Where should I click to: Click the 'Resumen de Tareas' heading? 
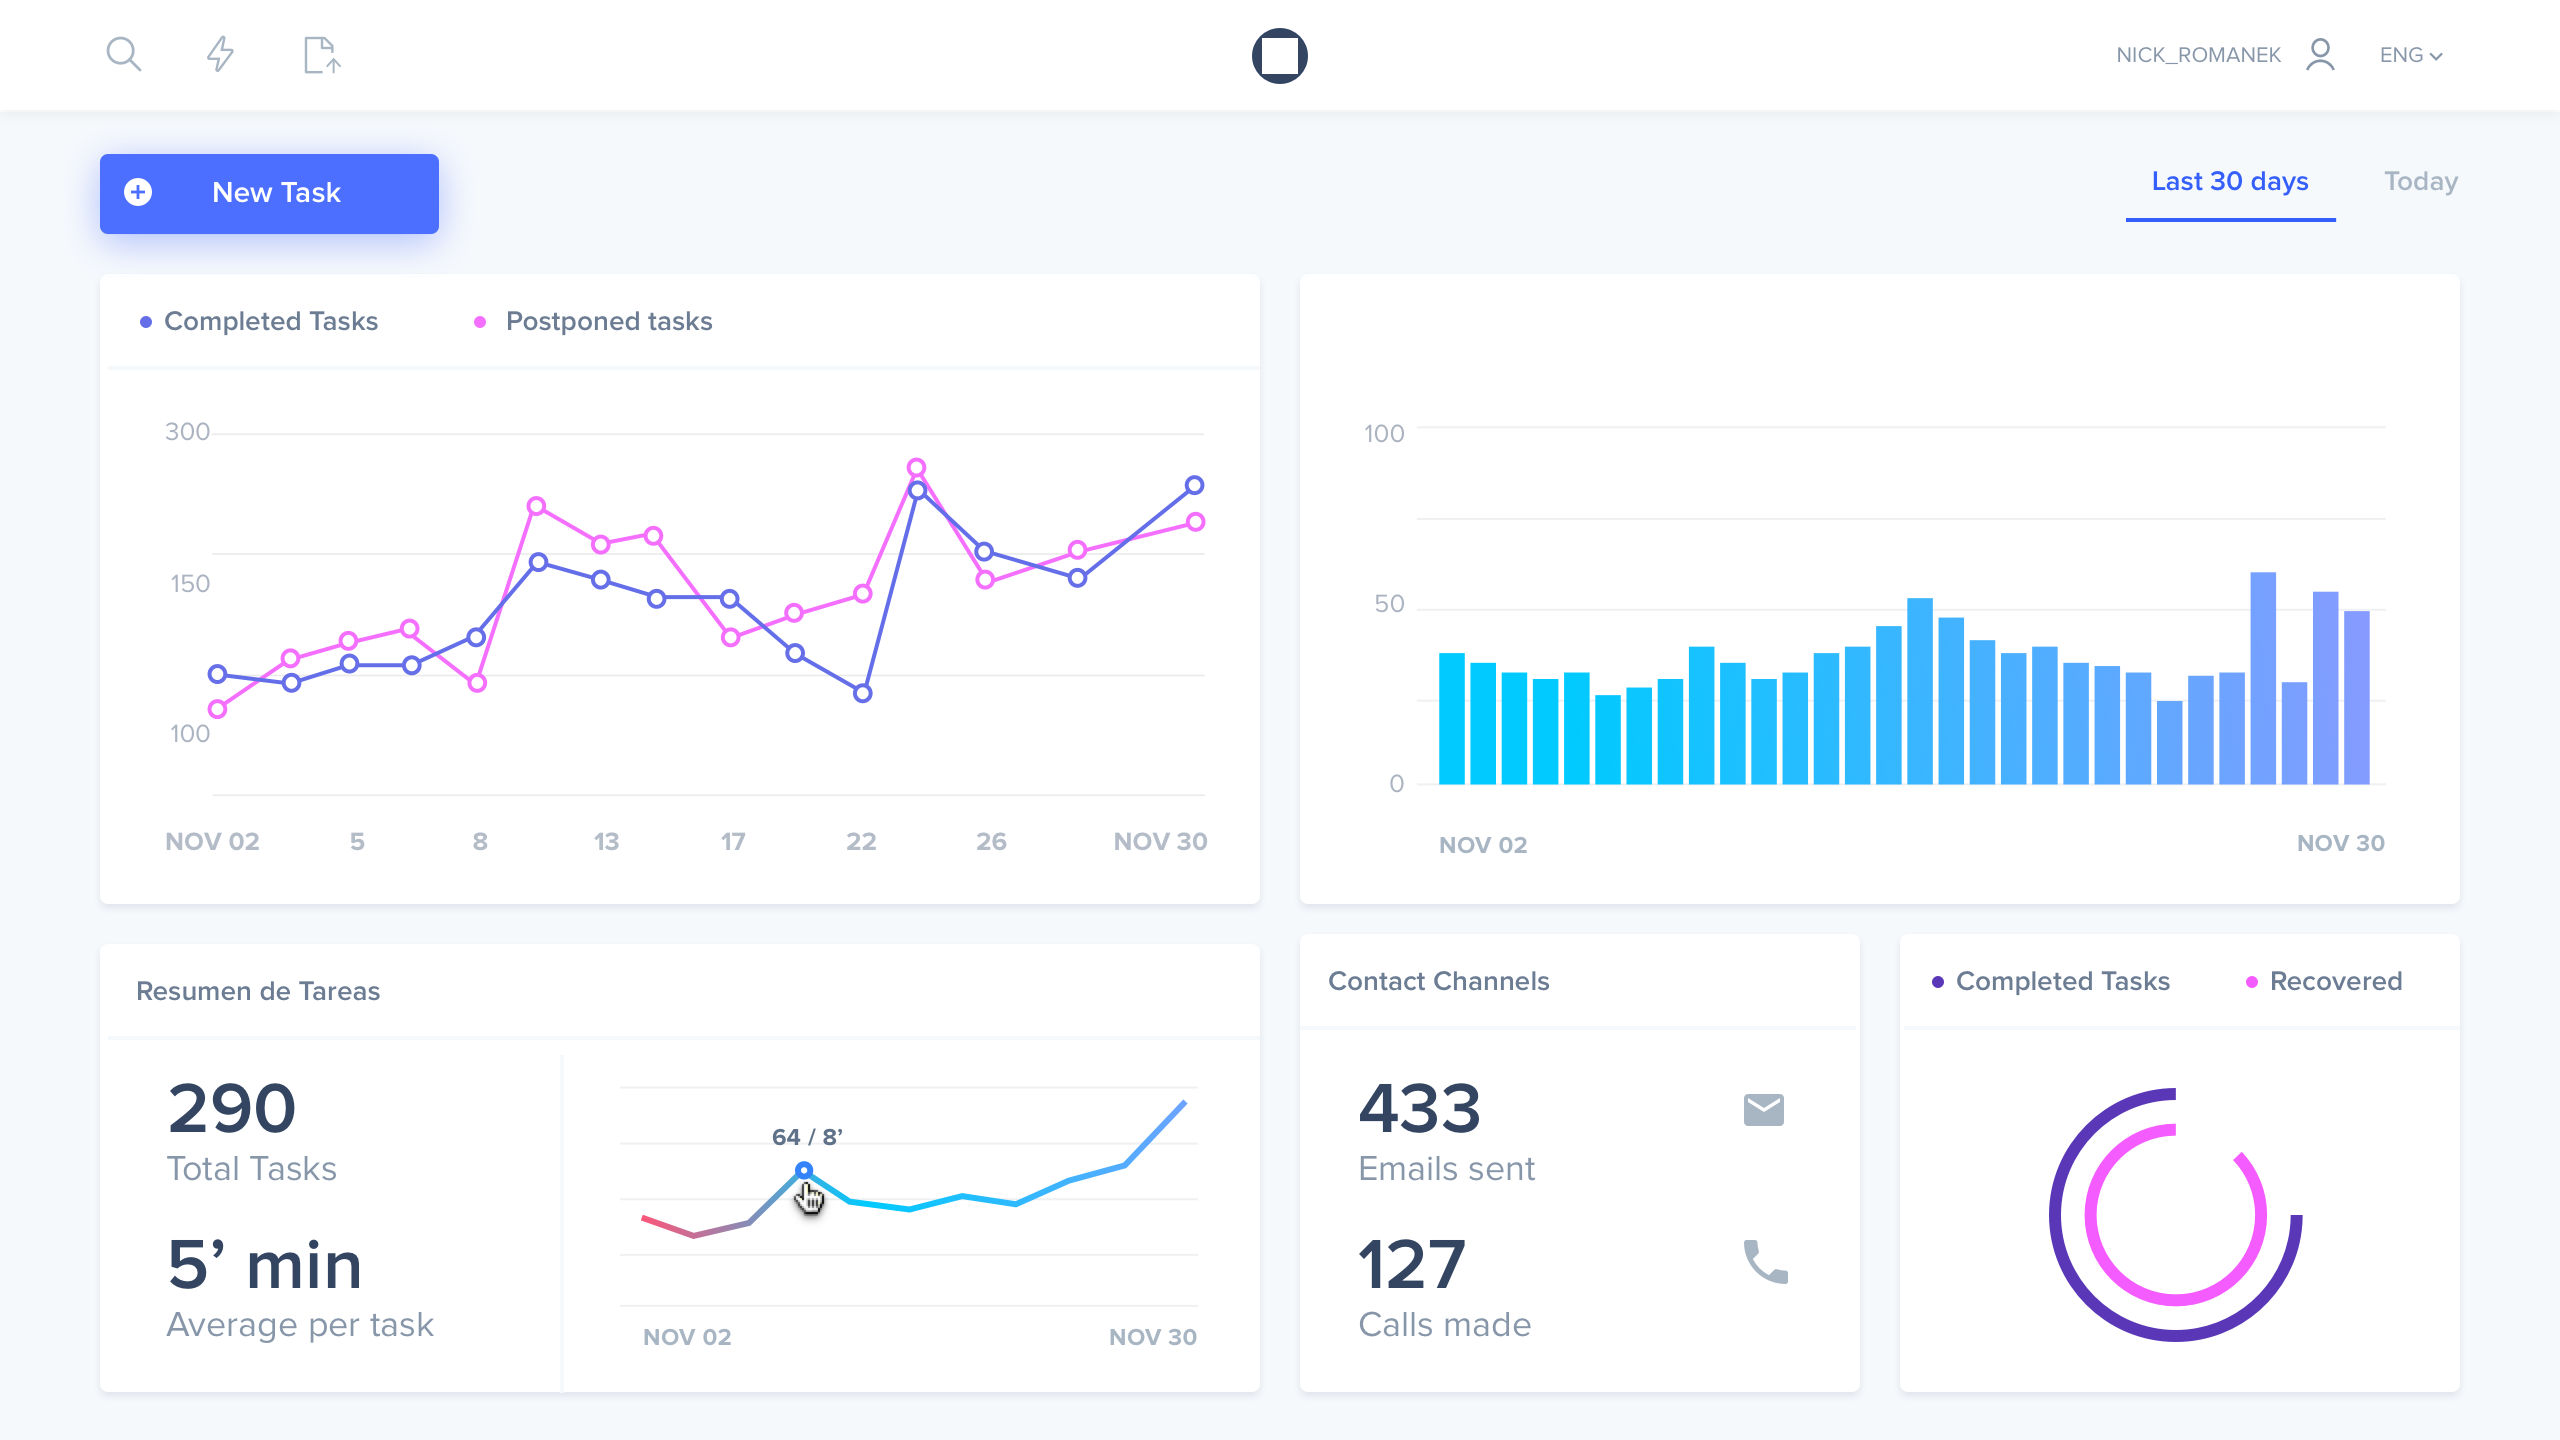[258, 991]
